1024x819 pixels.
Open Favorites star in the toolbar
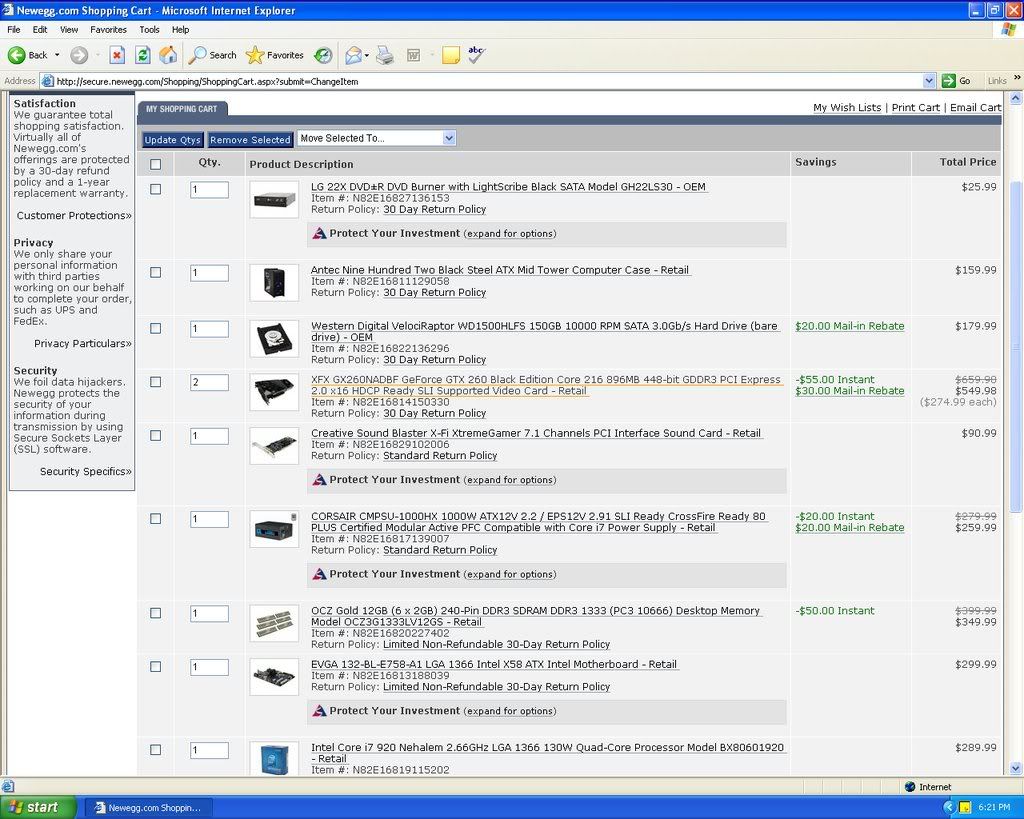[x=274, y=56]
